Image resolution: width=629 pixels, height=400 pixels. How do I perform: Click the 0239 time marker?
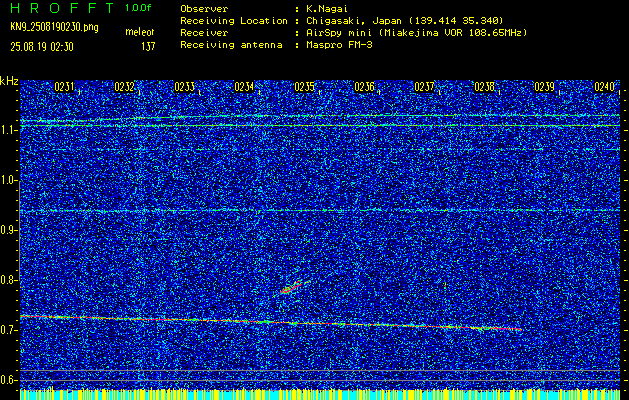point(544,87)
